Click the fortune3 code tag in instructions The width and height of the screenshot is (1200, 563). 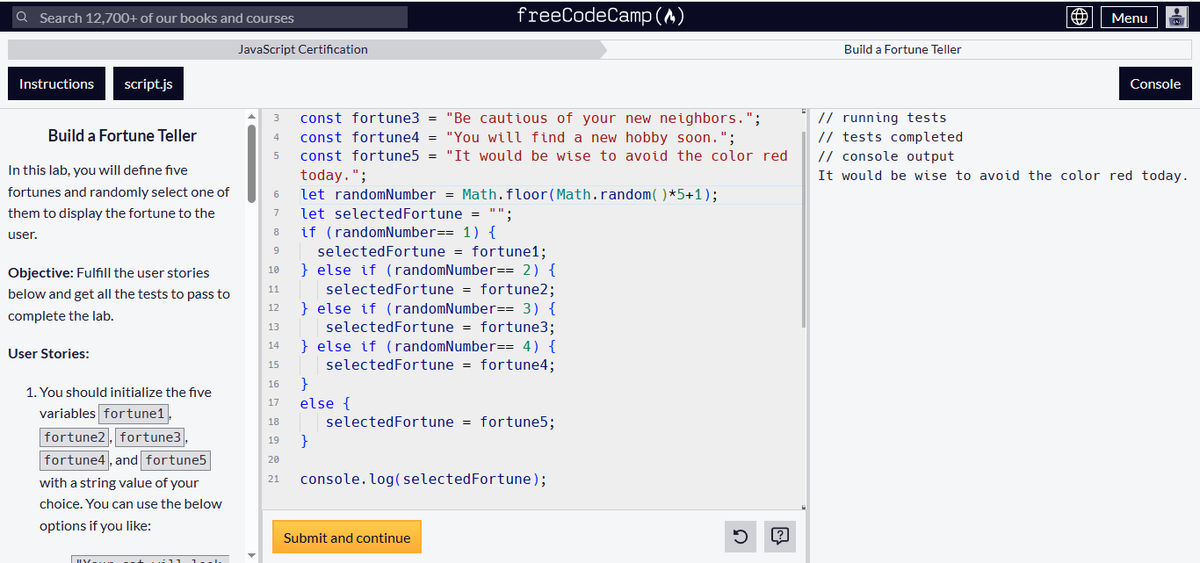tap(152, 437)
